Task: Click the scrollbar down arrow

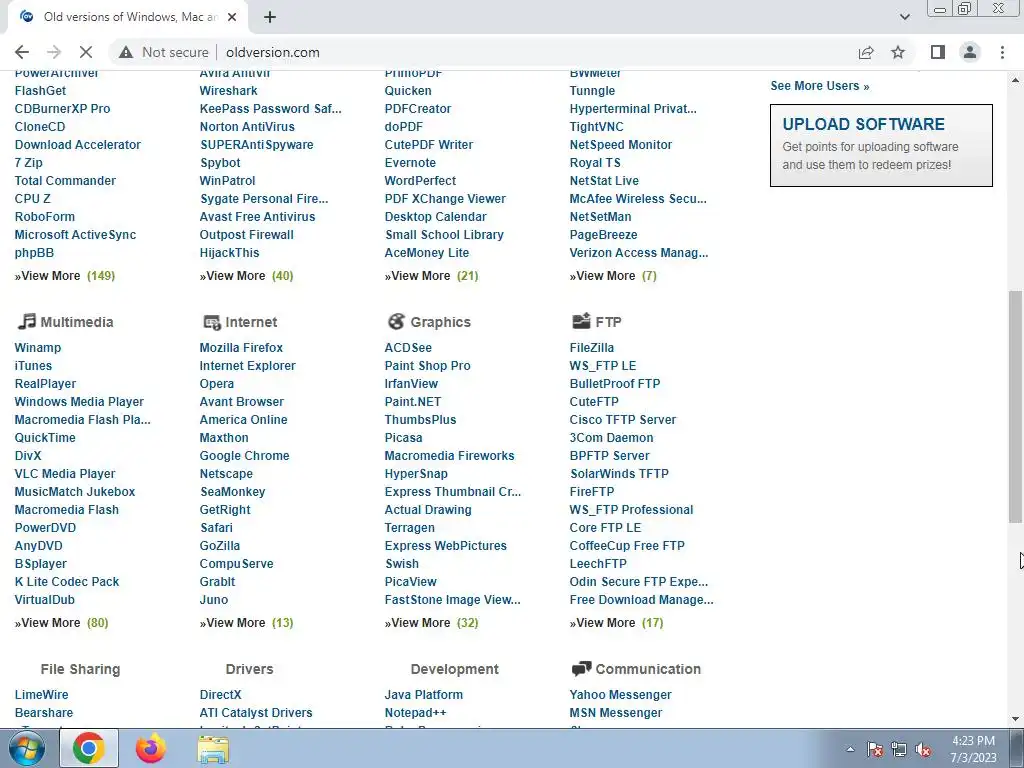Action: pos(1016,719)
